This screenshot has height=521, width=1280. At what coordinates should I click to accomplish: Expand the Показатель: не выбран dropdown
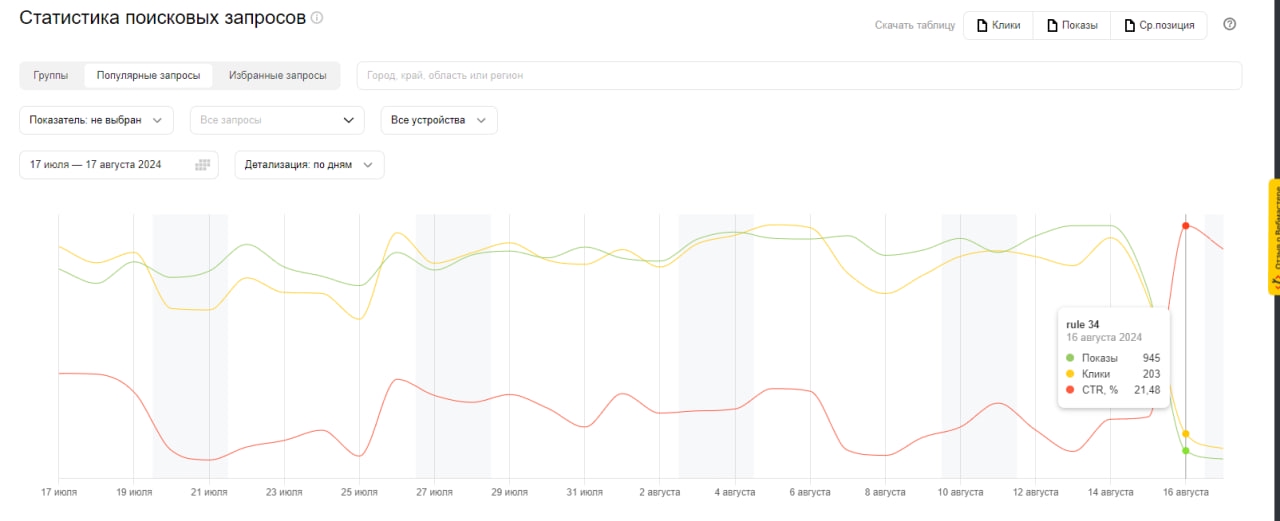click(96, 120)
